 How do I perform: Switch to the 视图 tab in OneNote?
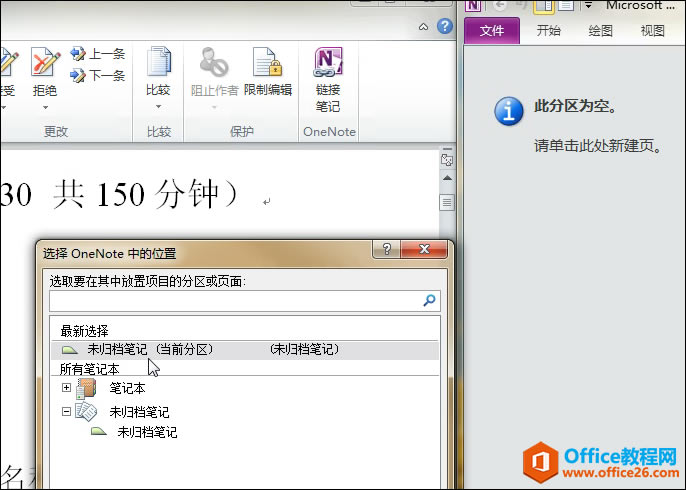pyautogui.click(x=652, y=31)
